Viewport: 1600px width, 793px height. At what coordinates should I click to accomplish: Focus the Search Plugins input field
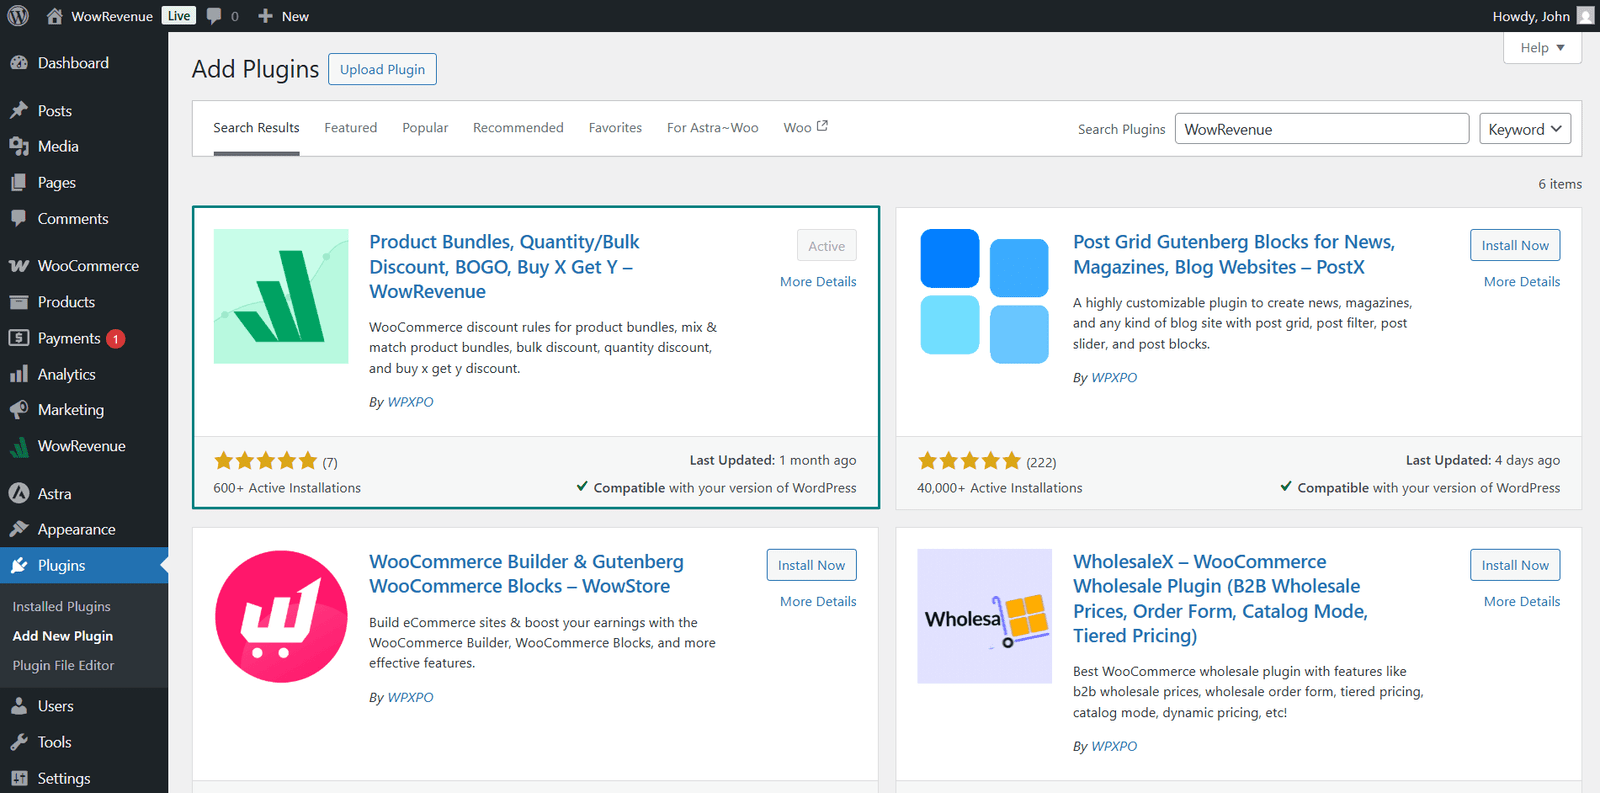click(1321, 129)
